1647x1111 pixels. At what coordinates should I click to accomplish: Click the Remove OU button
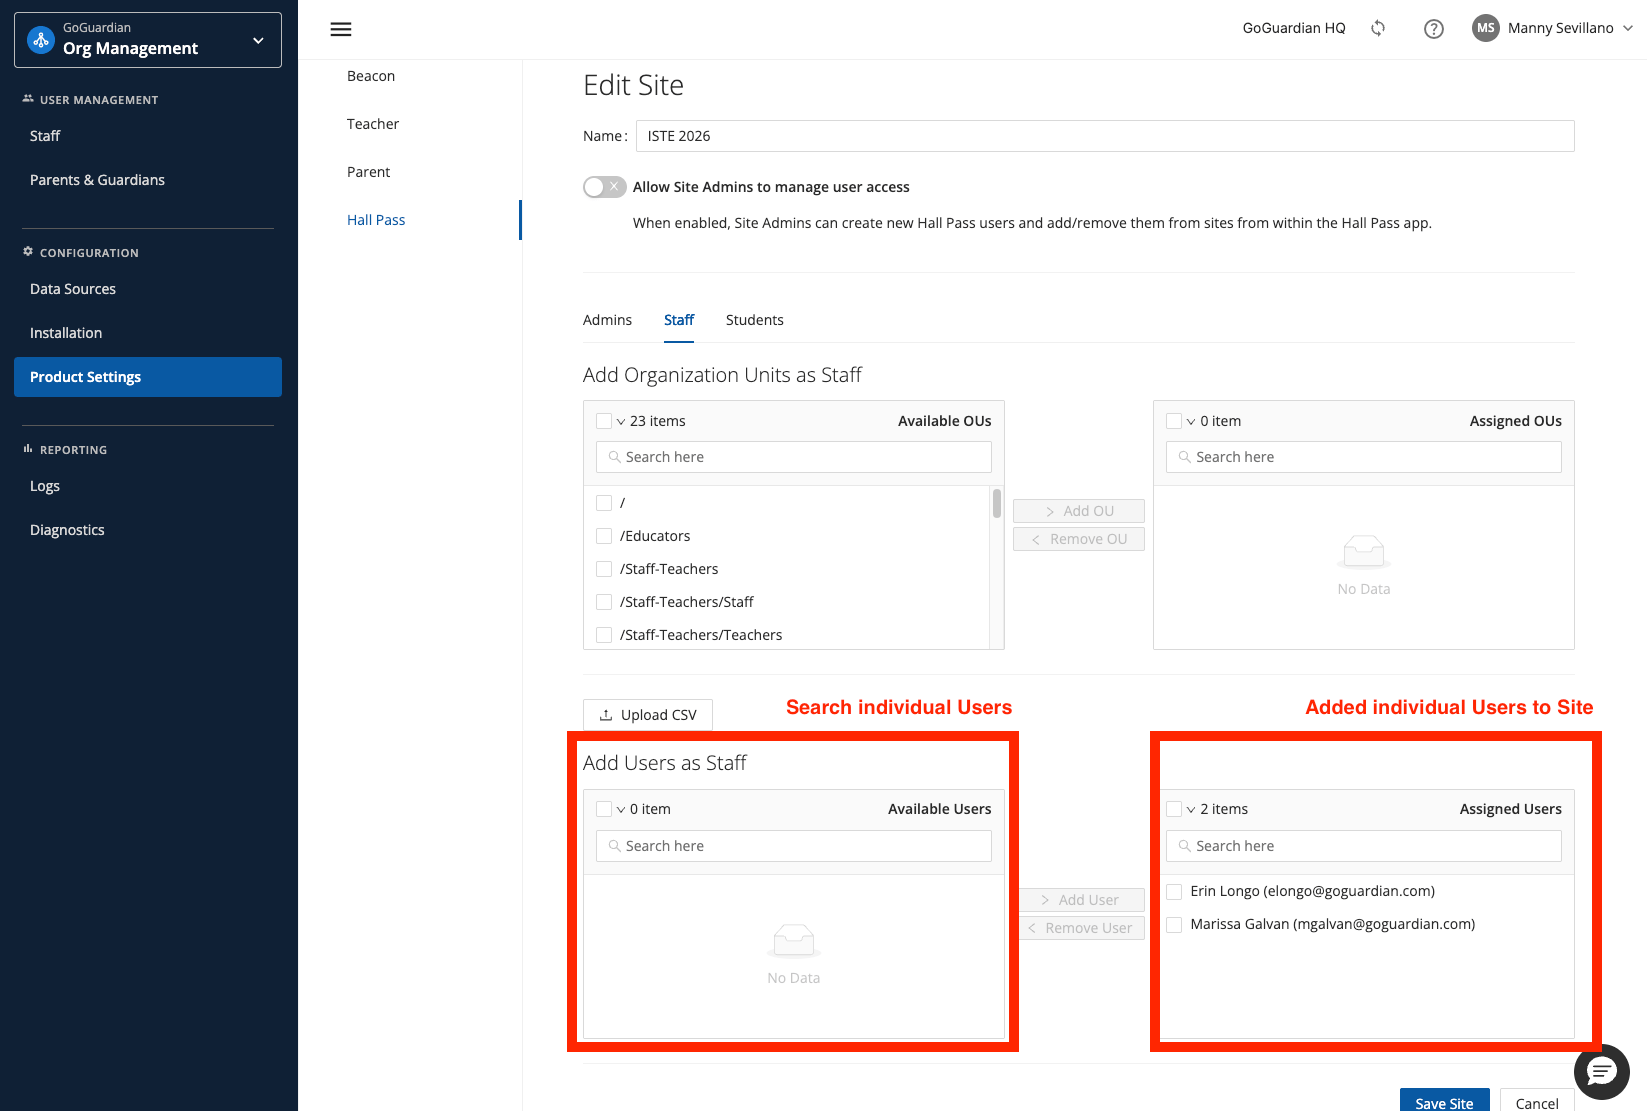pos(1078,539)
